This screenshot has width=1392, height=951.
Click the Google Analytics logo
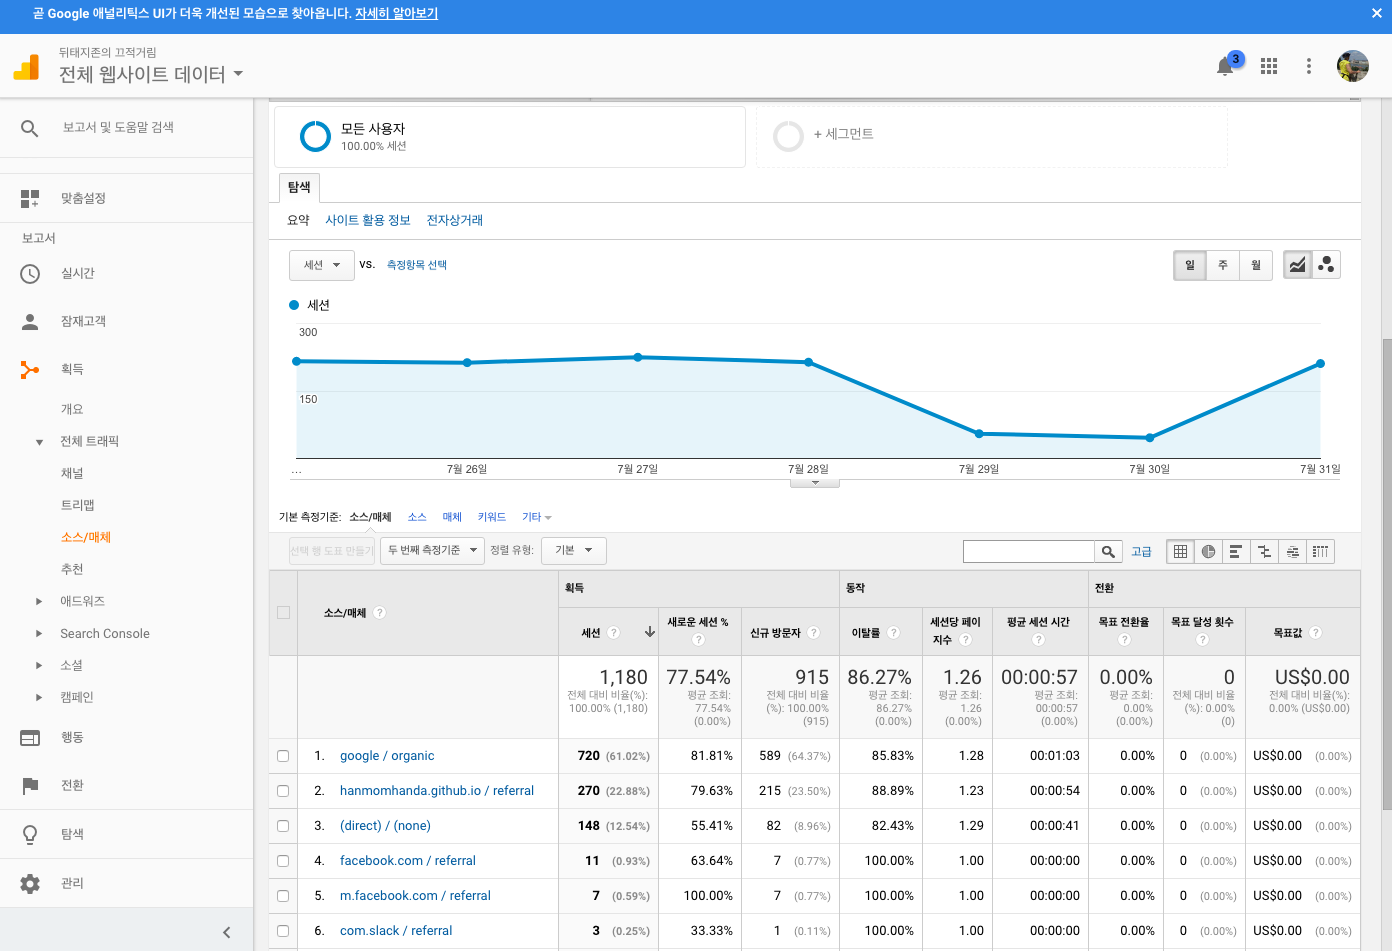(x=26, y=67)
